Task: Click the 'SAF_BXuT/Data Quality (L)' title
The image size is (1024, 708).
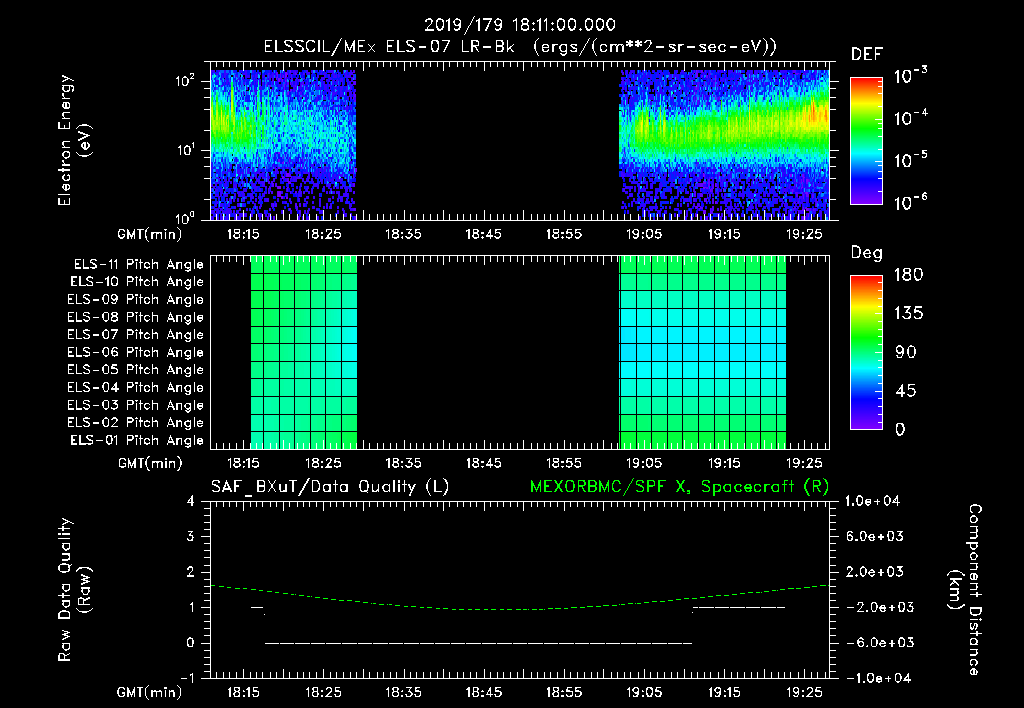Action: (330, 487)
